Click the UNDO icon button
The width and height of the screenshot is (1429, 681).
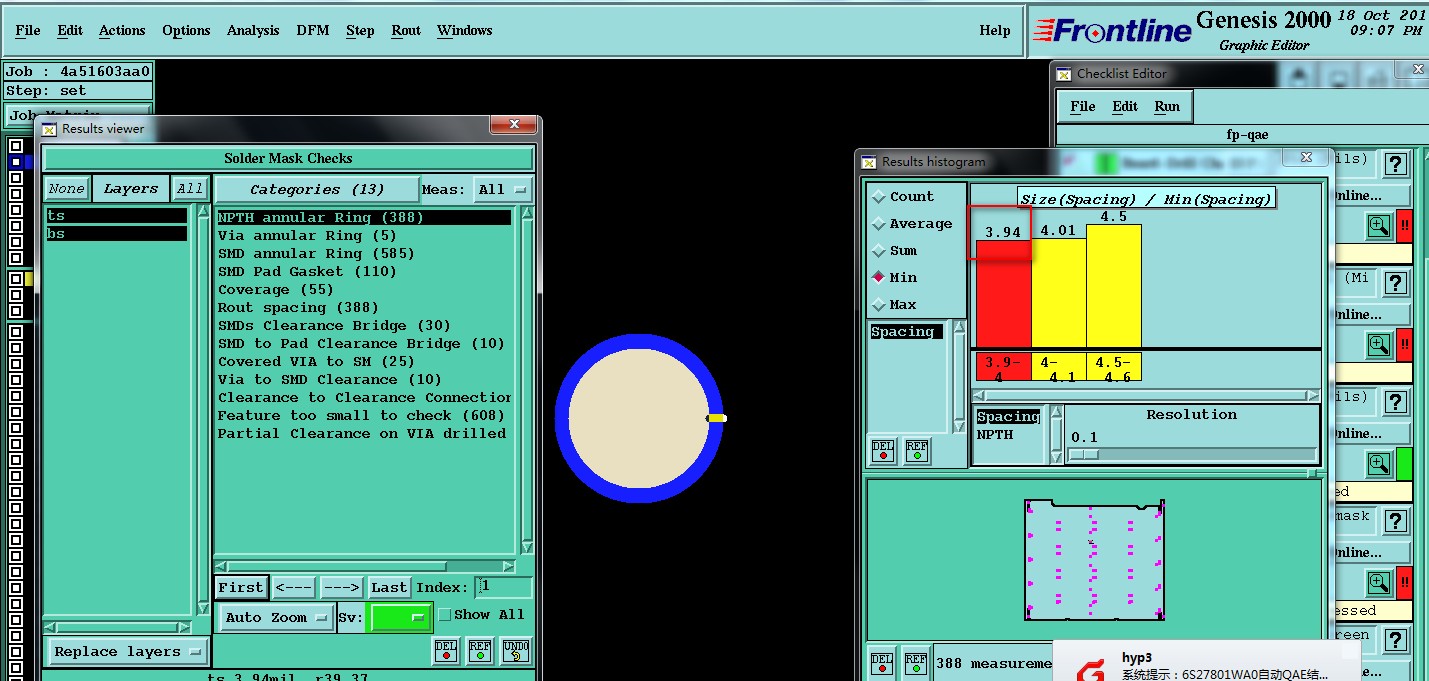point(515,650)
